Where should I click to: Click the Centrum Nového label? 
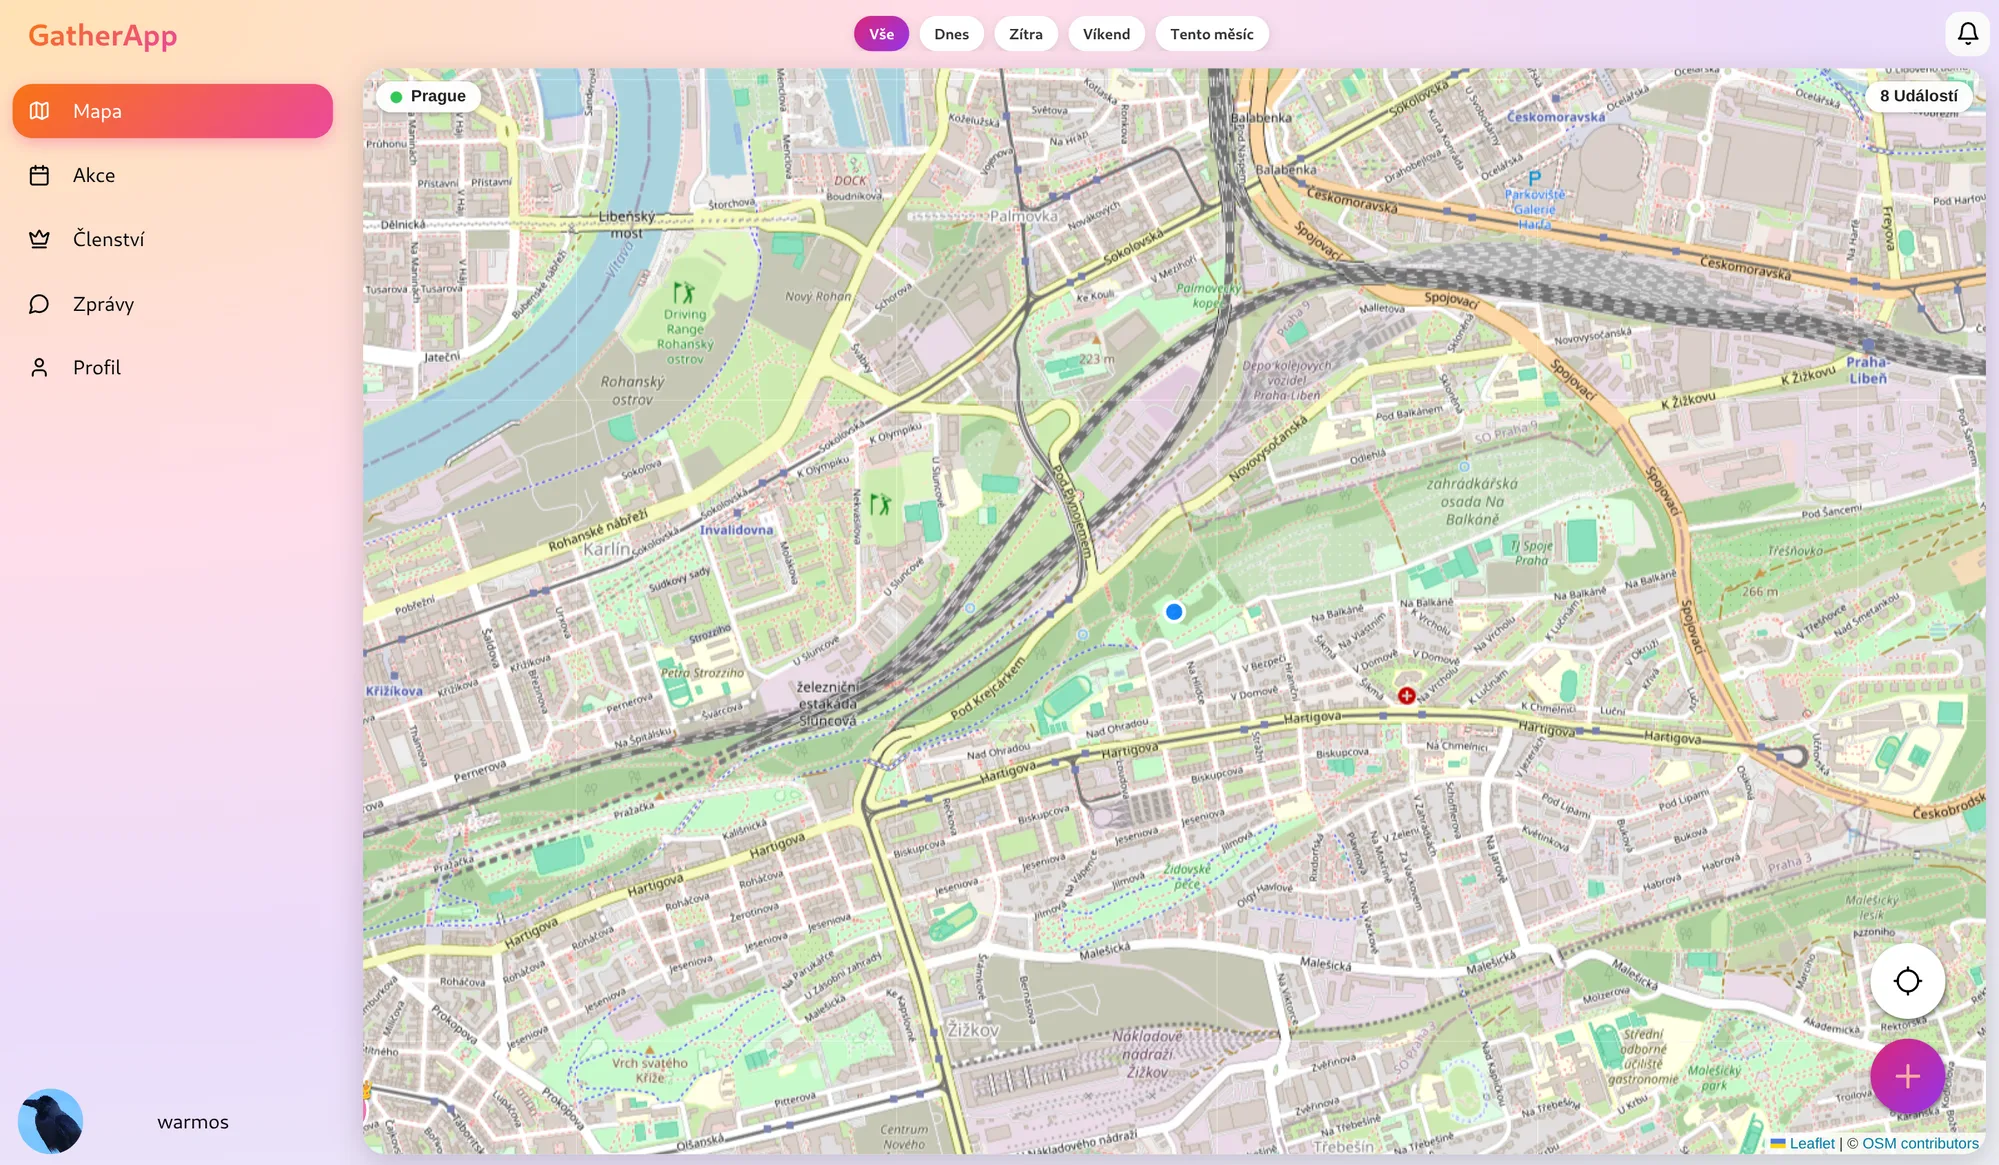904,1137
